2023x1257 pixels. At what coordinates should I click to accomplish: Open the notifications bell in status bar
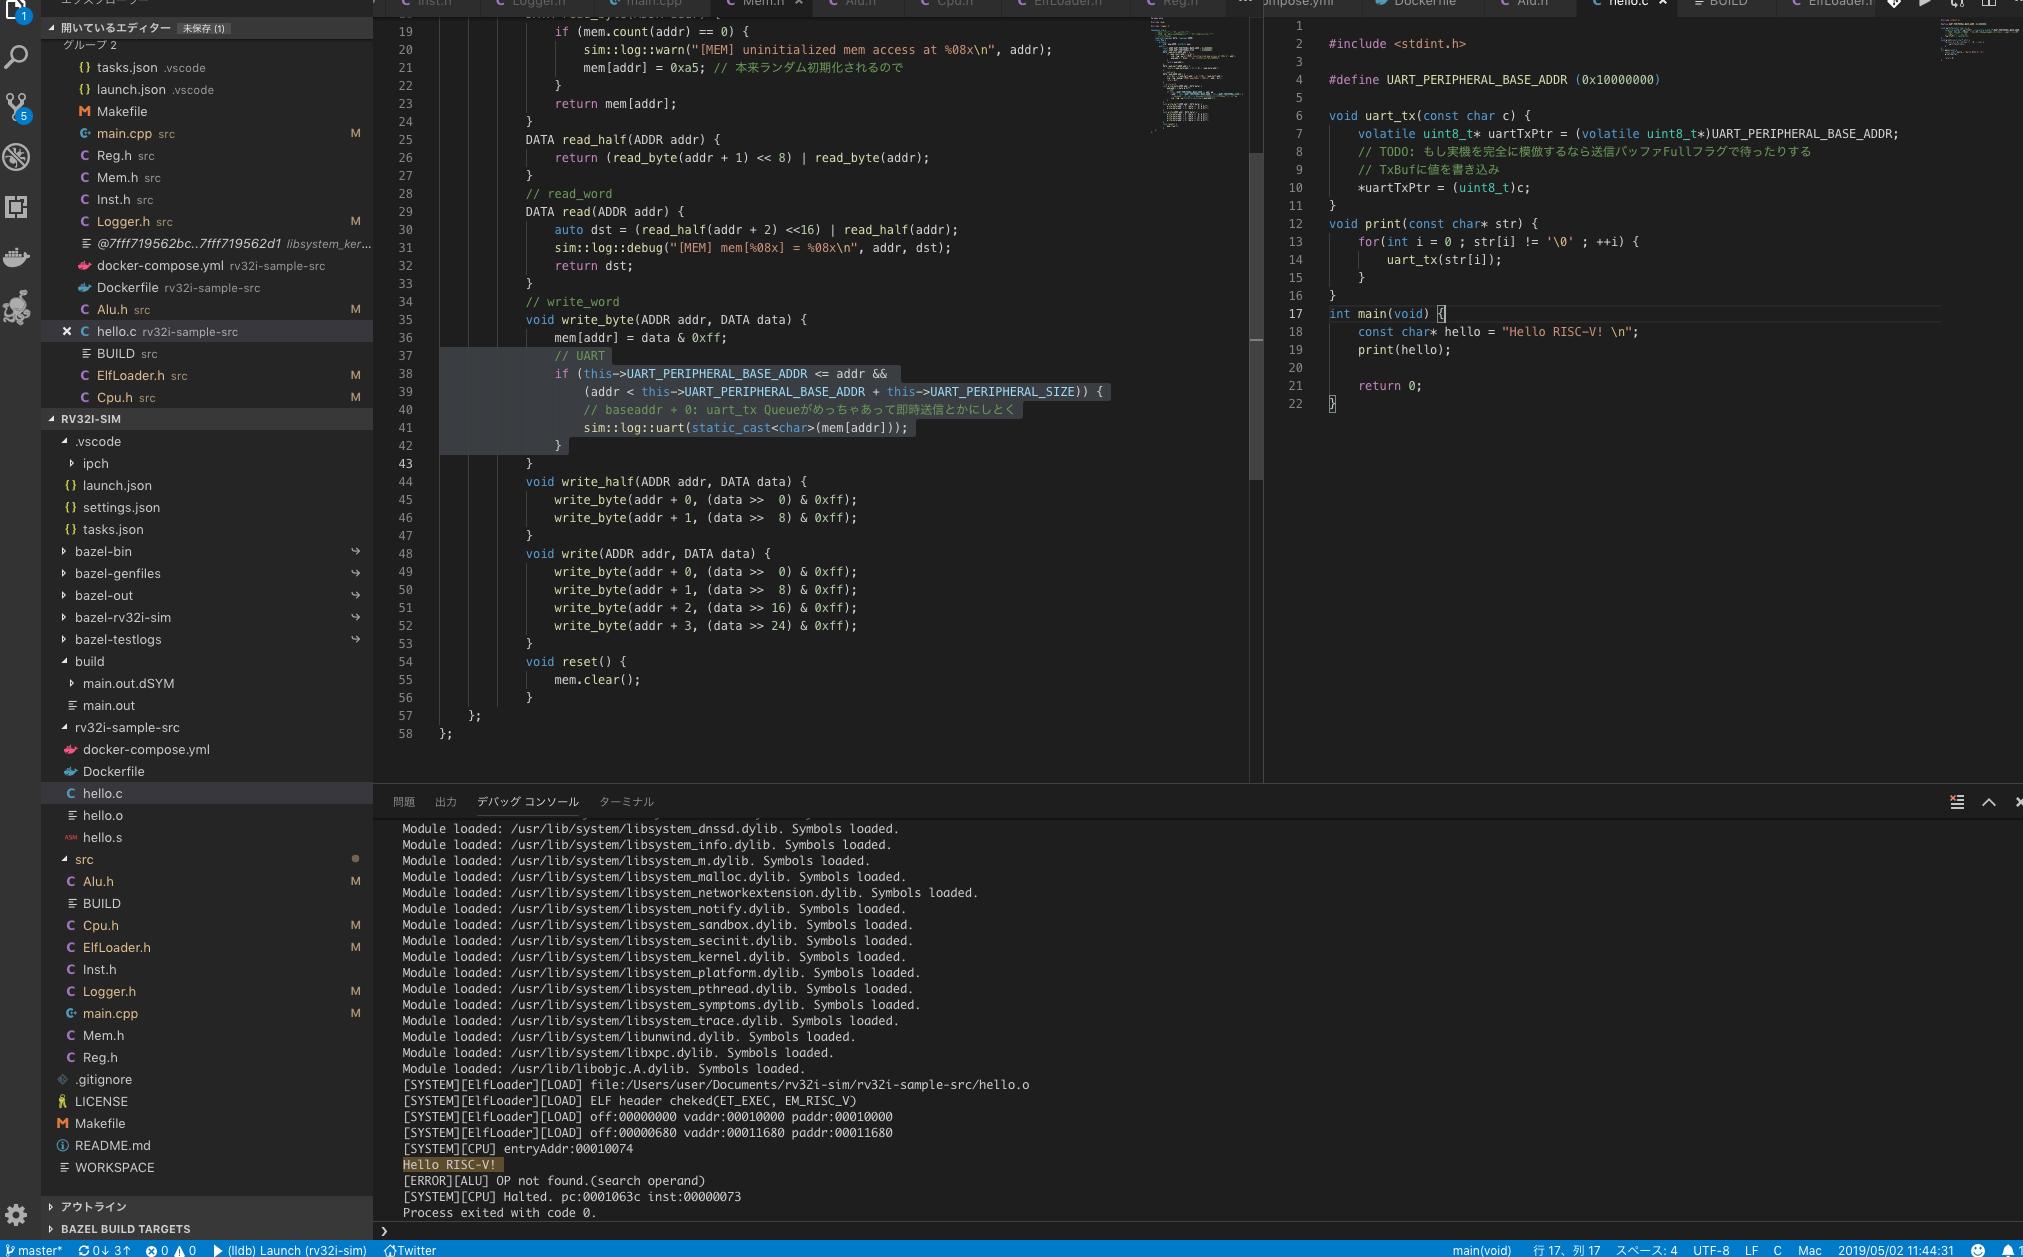(x=2008, y=1250)
